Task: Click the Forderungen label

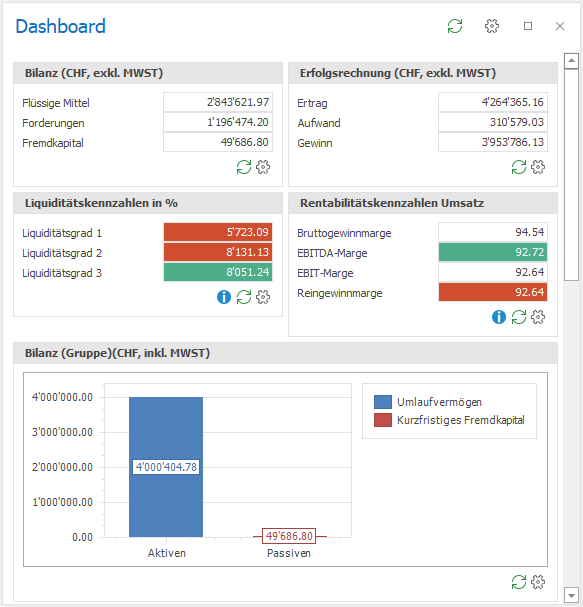Action: tap(53, 123)
